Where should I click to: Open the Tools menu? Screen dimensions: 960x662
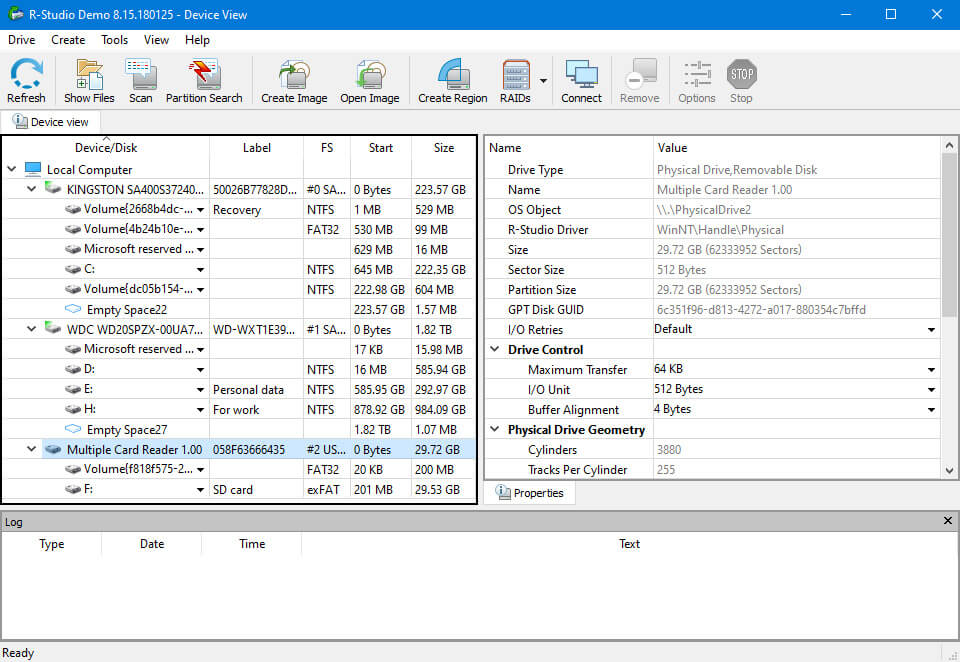click(x=114, y=40)
